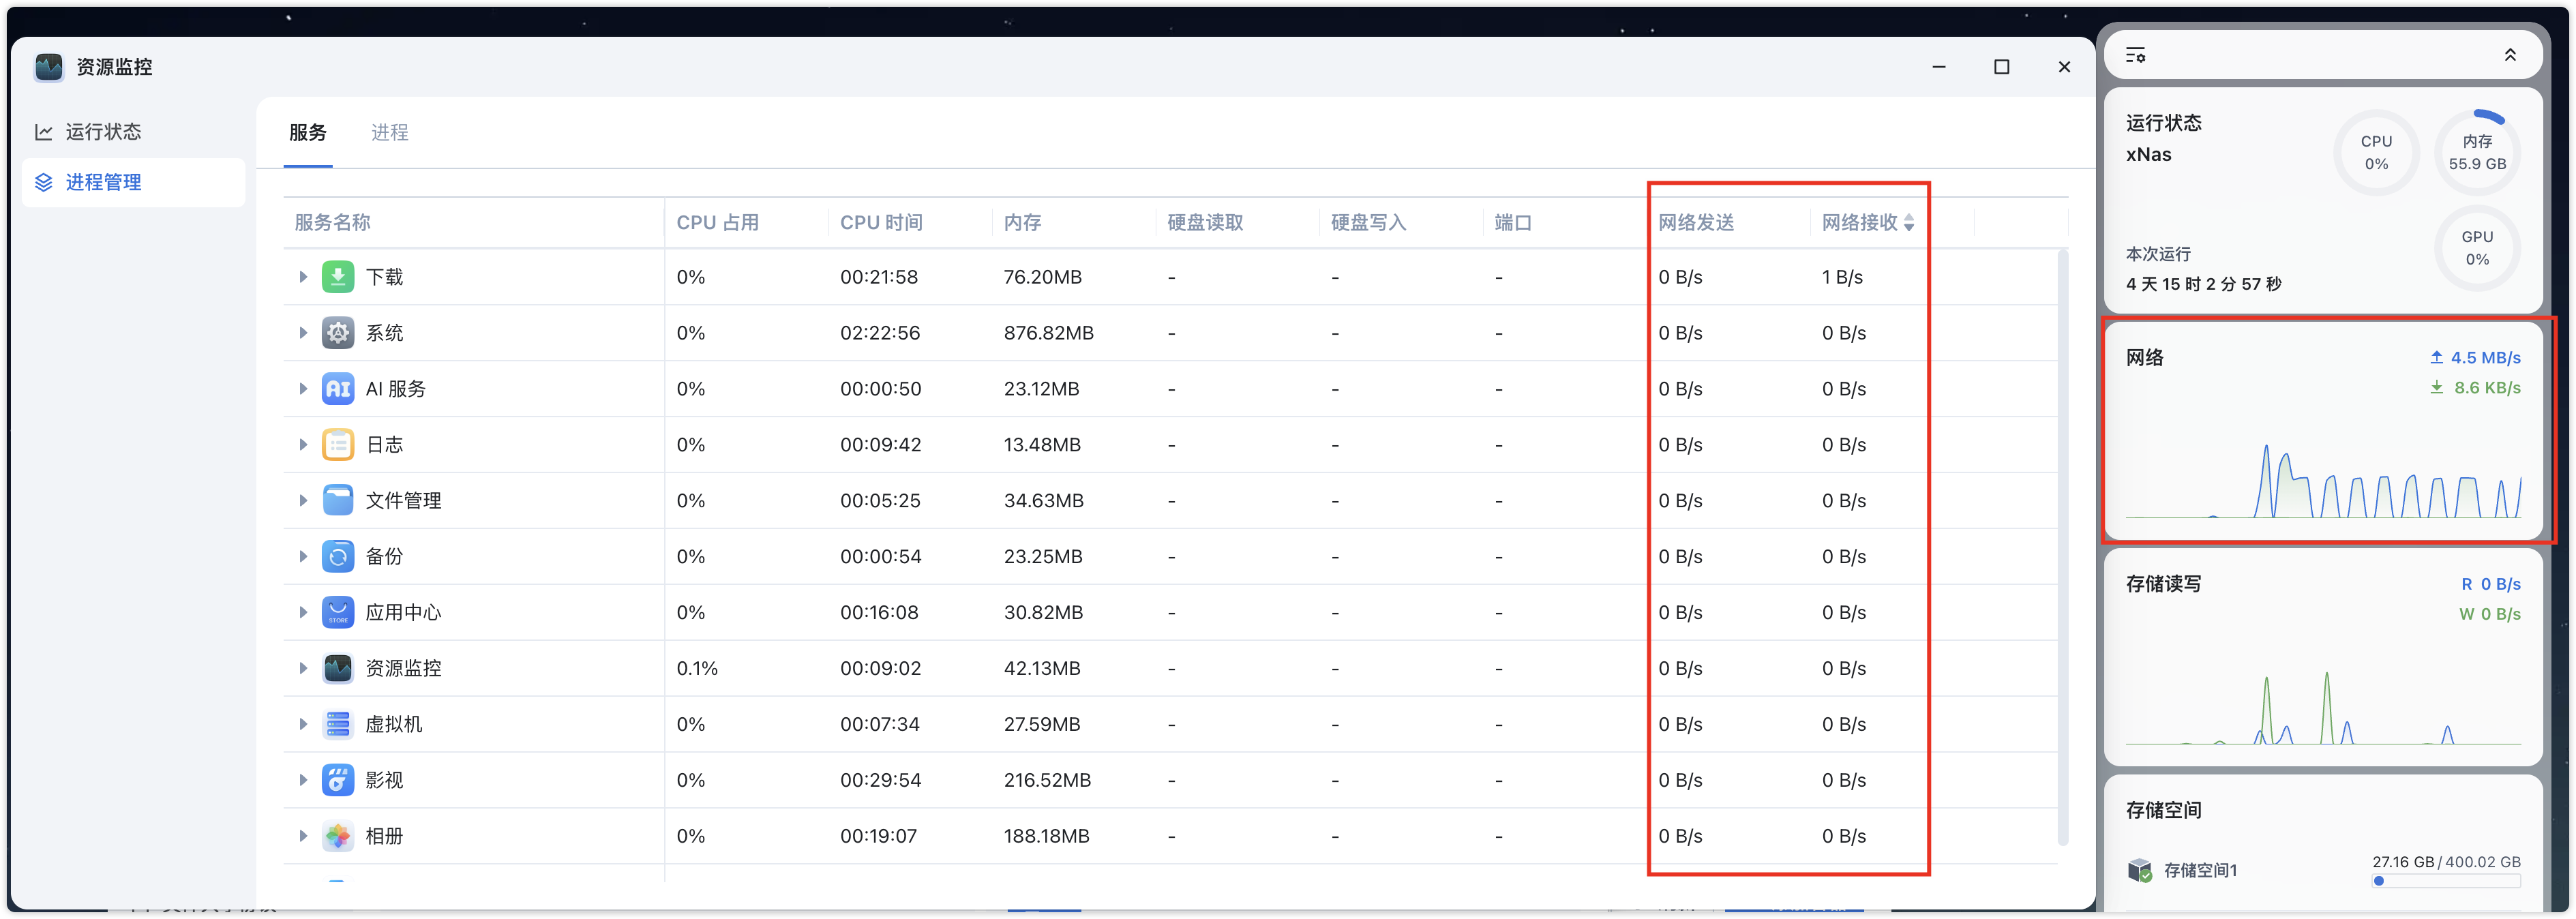Sort by 硬盘读取 column header
The width and height of the screenshot is (2576, 919).
[x=1205, y=222]
